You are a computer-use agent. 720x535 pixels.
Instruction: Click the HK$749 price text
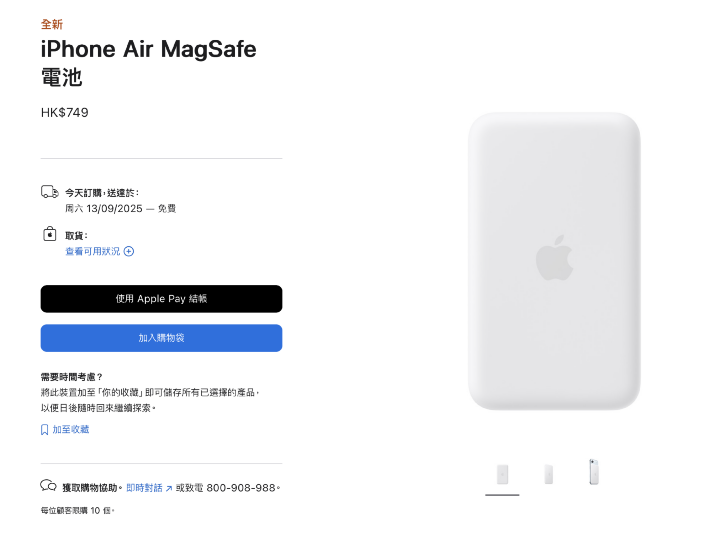pyautogui.click(x=65, y=113)
